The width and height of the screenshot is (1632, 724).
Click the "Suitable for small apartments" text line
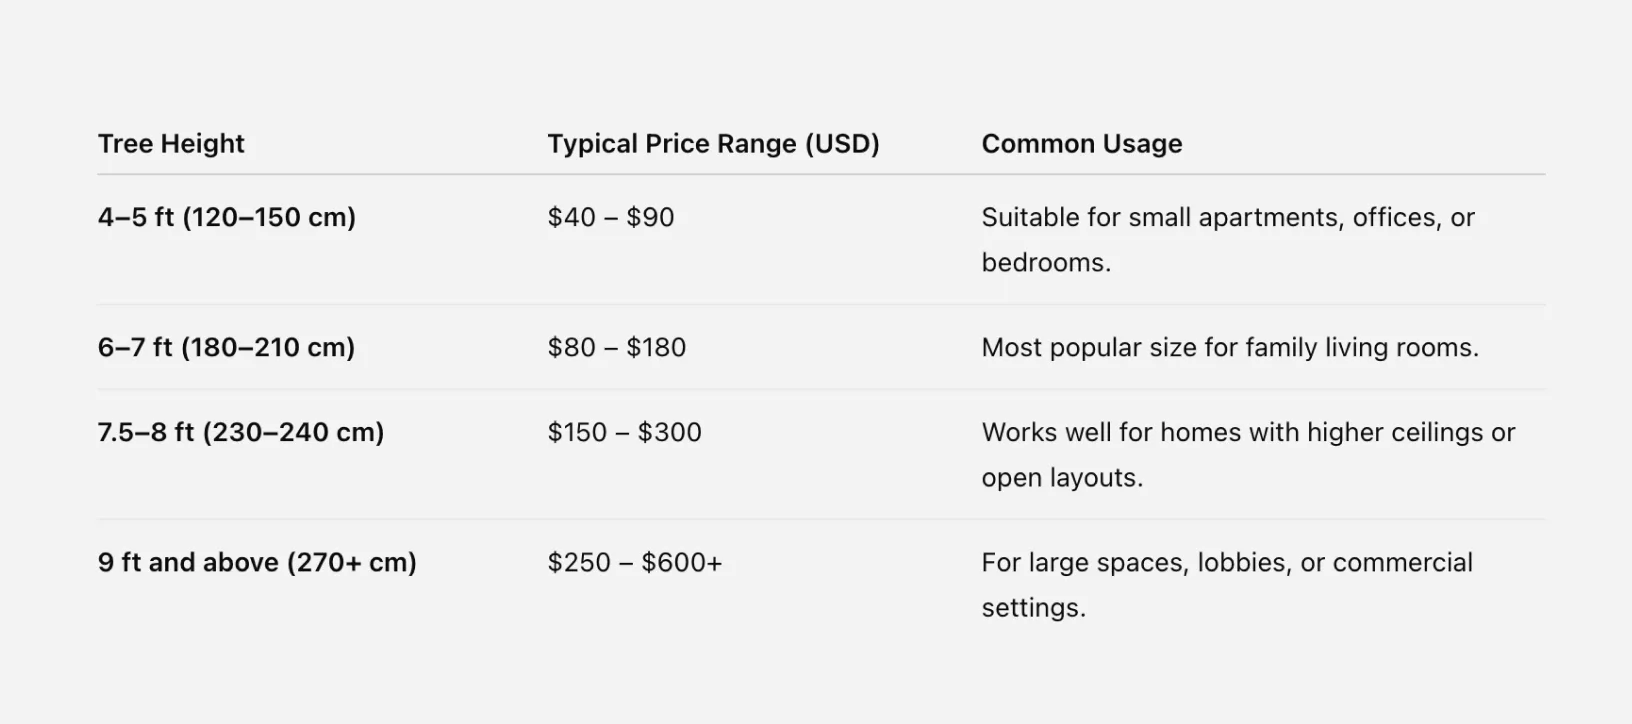click(x=1227, y=218)
